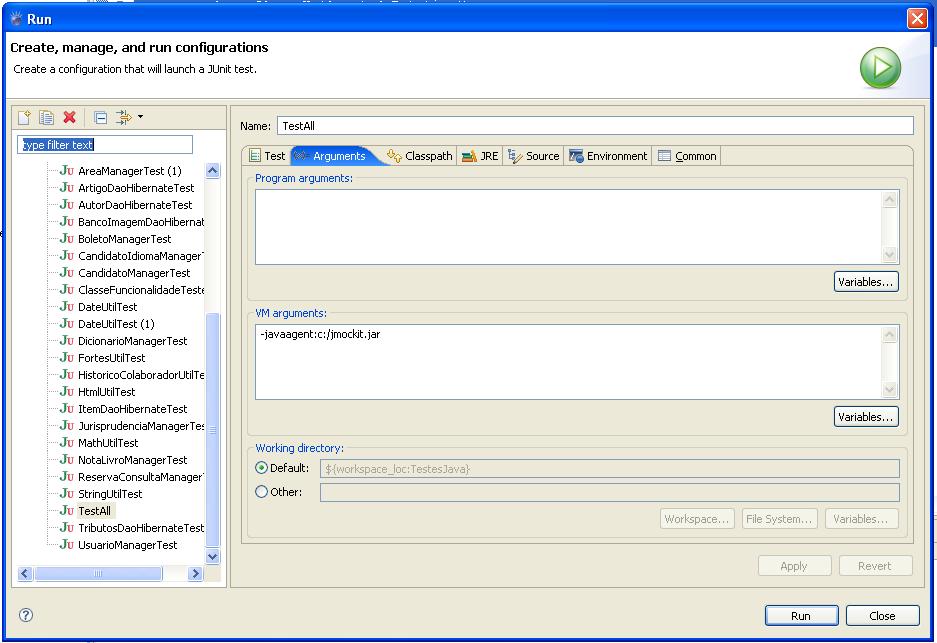Image resolution: width=937 pixels, height=643 pixels.
Task: Click the Run button
Action: (801, 616)
